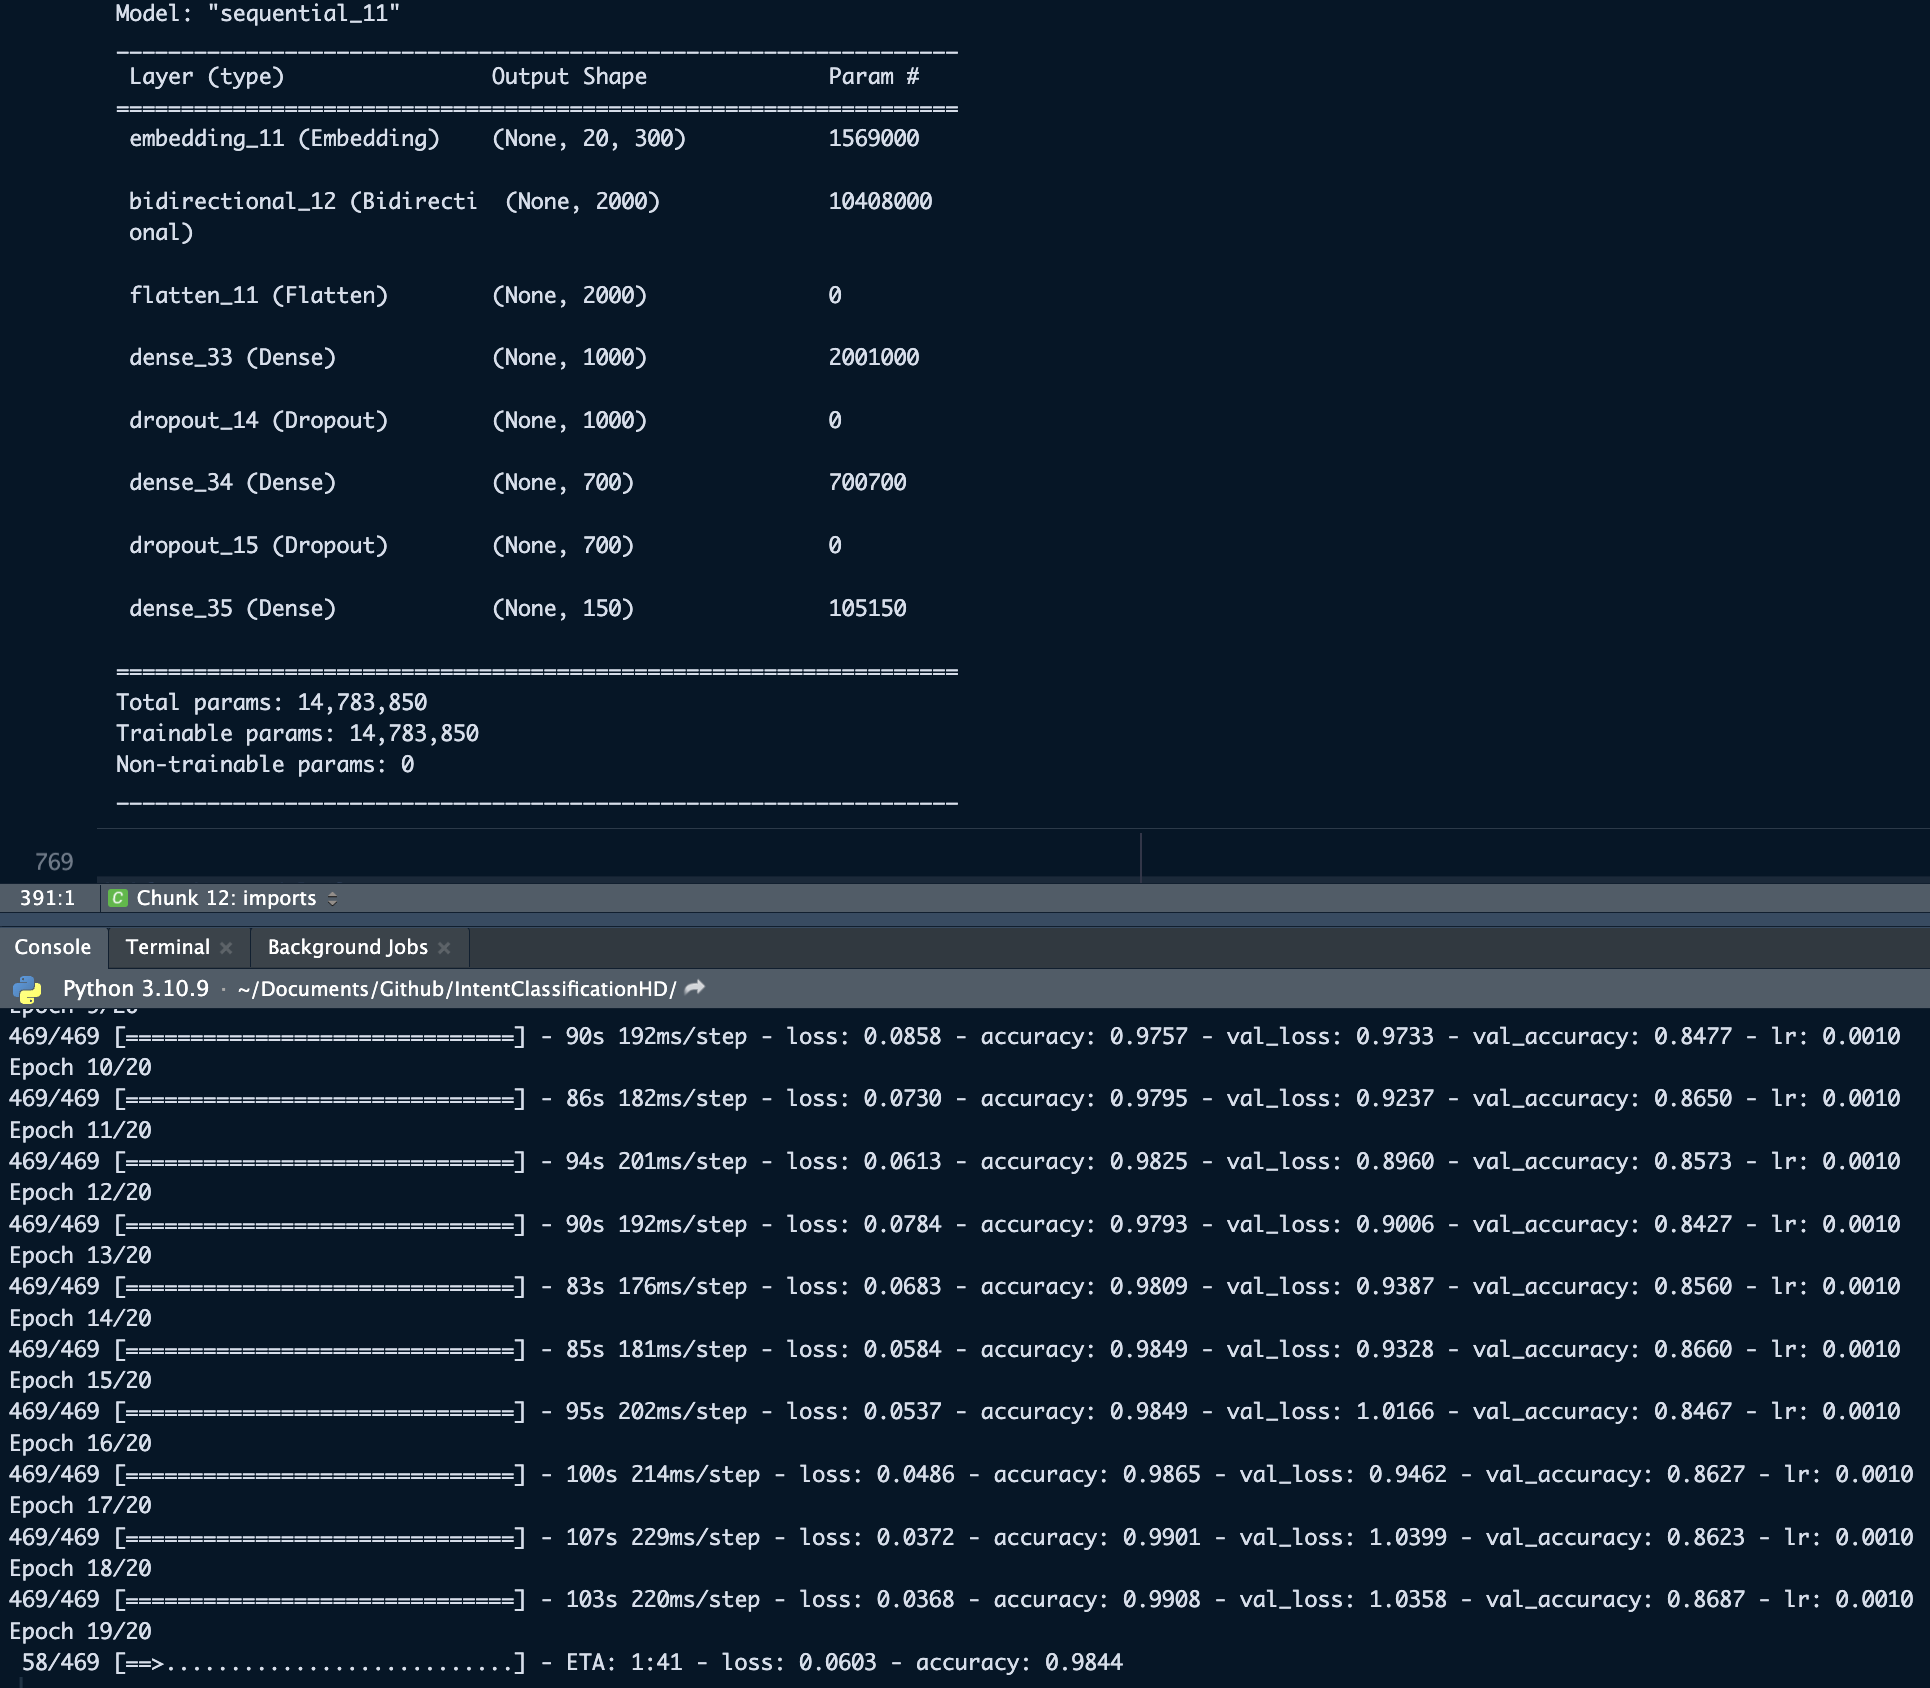
Task: Close the Terminal tab
Action: pyautogui.click(x=226, y=948)
